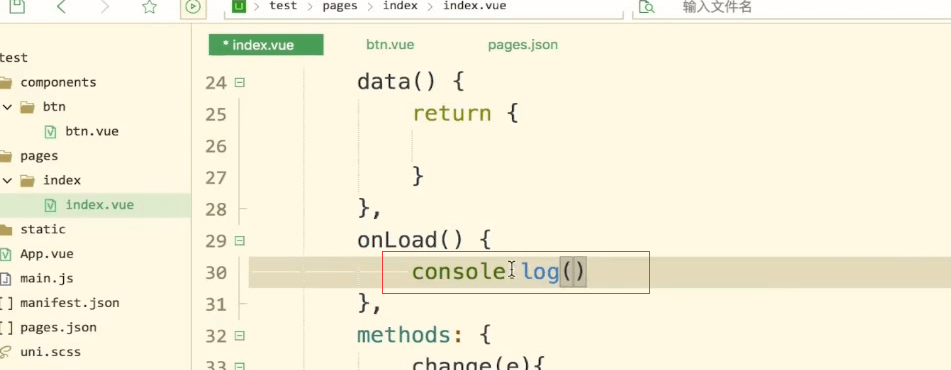
Task: Select the 'index' breadcrumb folder segment
Action: tap(400, 6)
